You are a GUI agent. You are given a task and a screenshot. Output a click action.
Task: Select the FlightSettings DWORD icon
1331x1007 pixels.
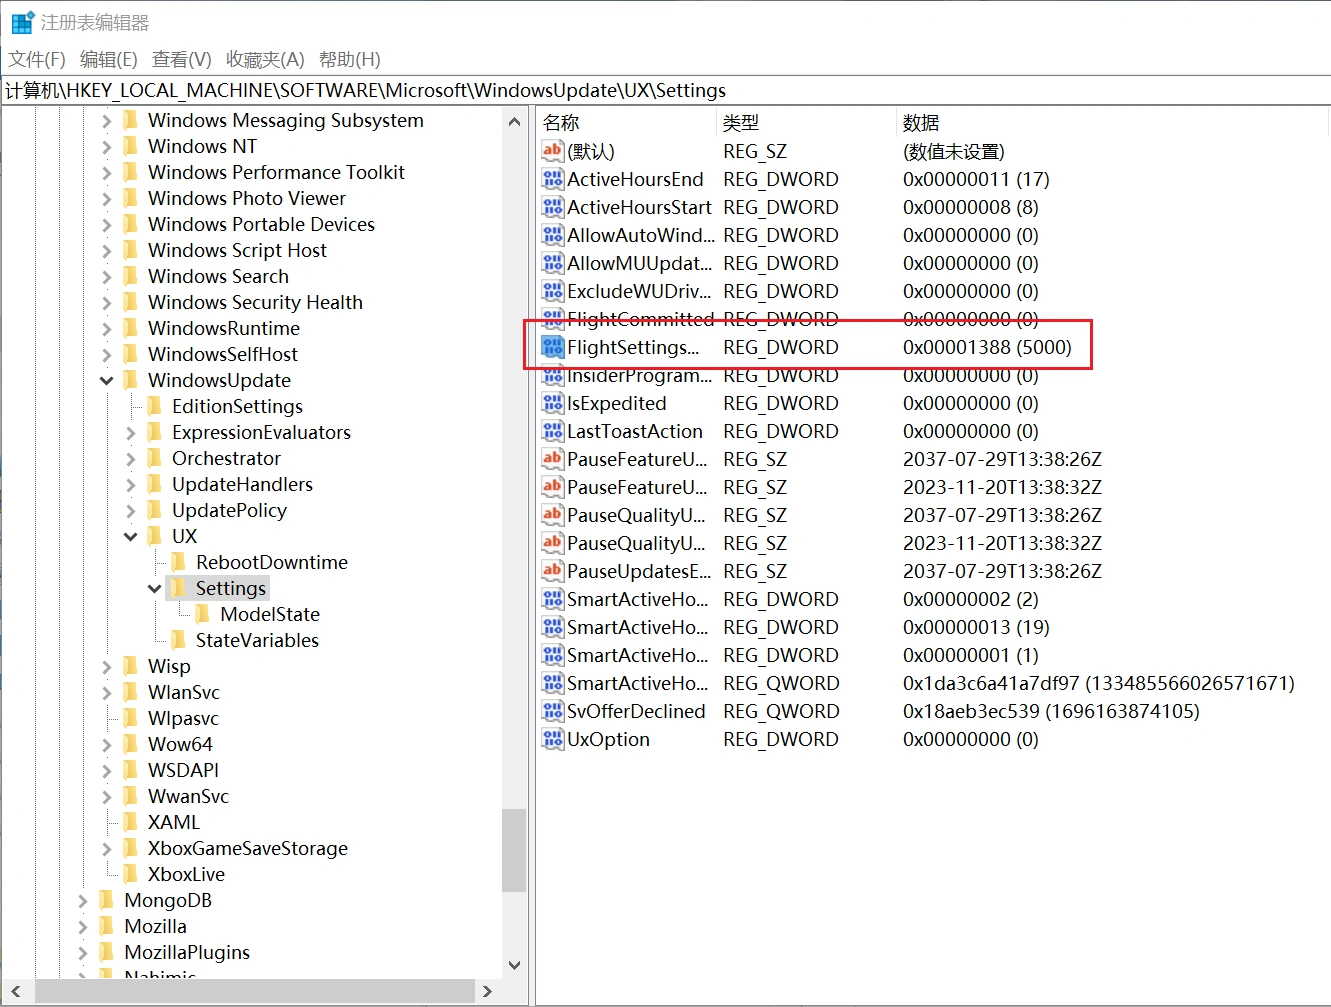(x=553, y=348)
